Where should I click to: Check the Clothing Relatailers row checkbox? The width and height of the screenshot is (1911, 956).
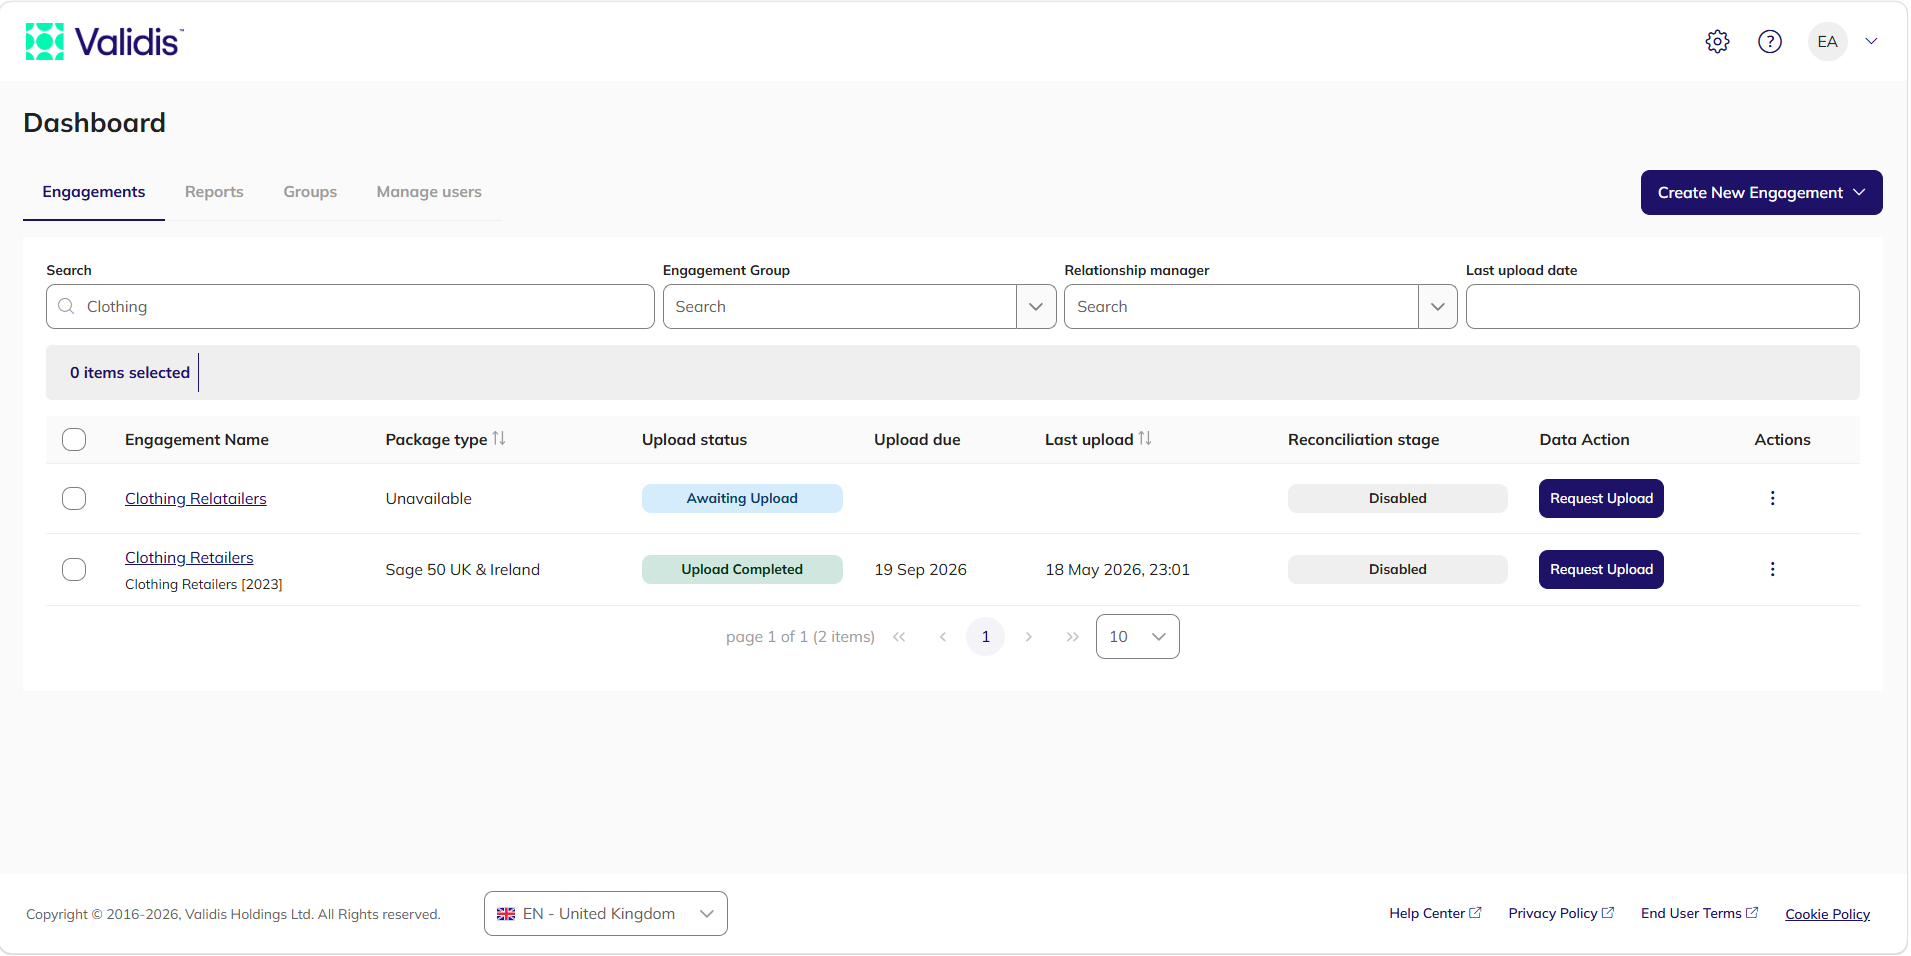pos(74,498)
